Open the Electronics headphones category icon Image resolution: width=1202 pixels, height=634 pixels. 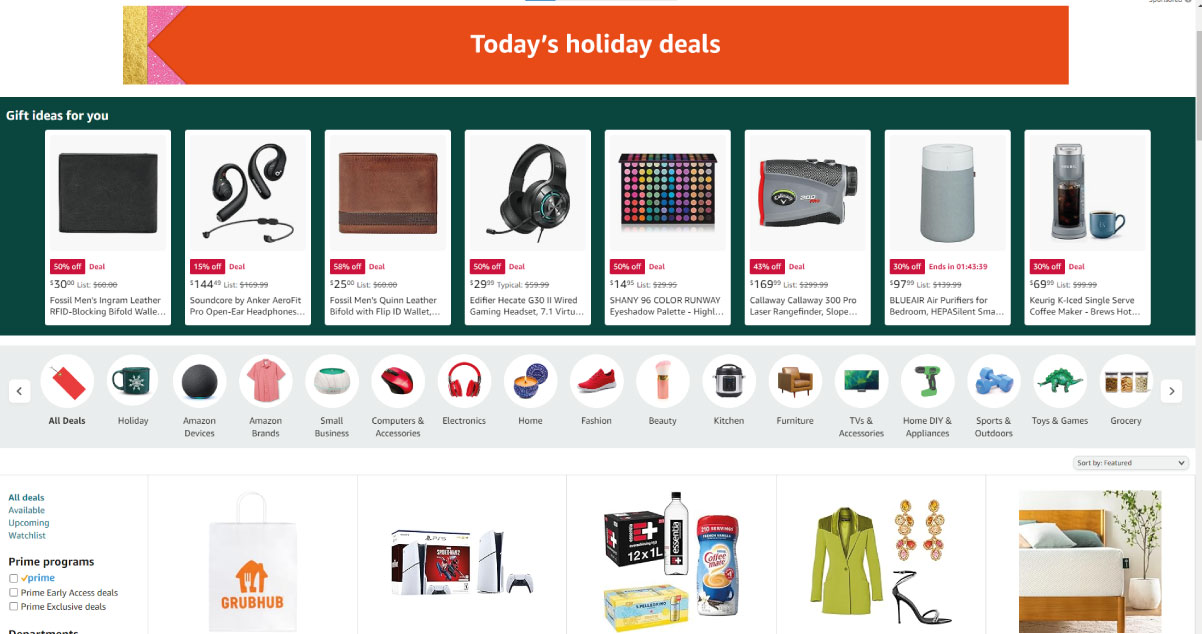464,381
